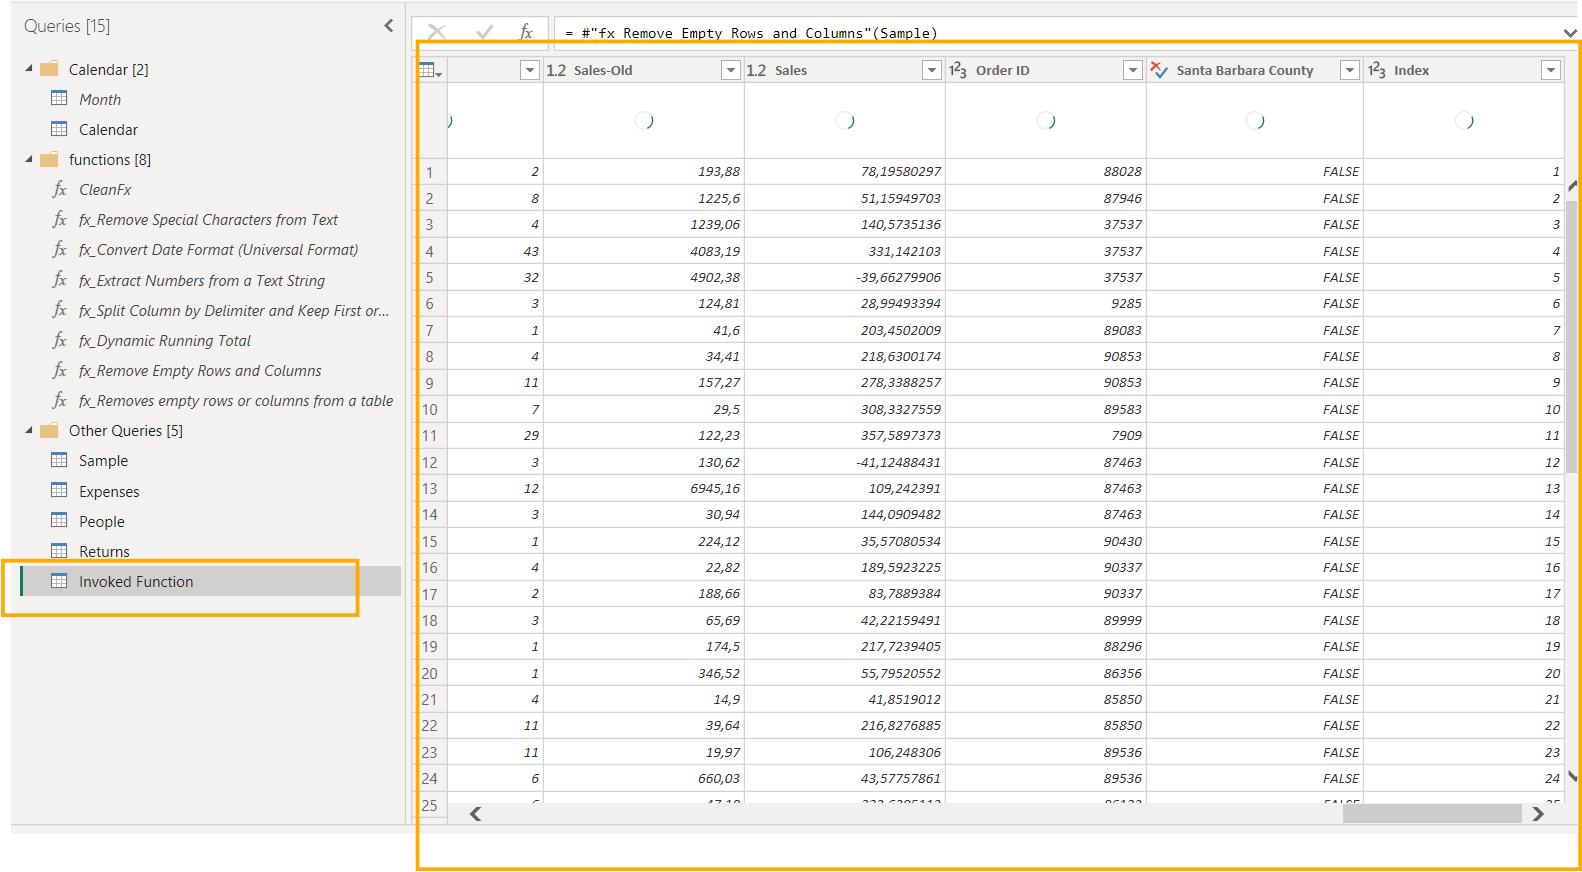Select fx_Dynamic Running Total function
This screenshot has width=1582, height=872.
(165, 341)
